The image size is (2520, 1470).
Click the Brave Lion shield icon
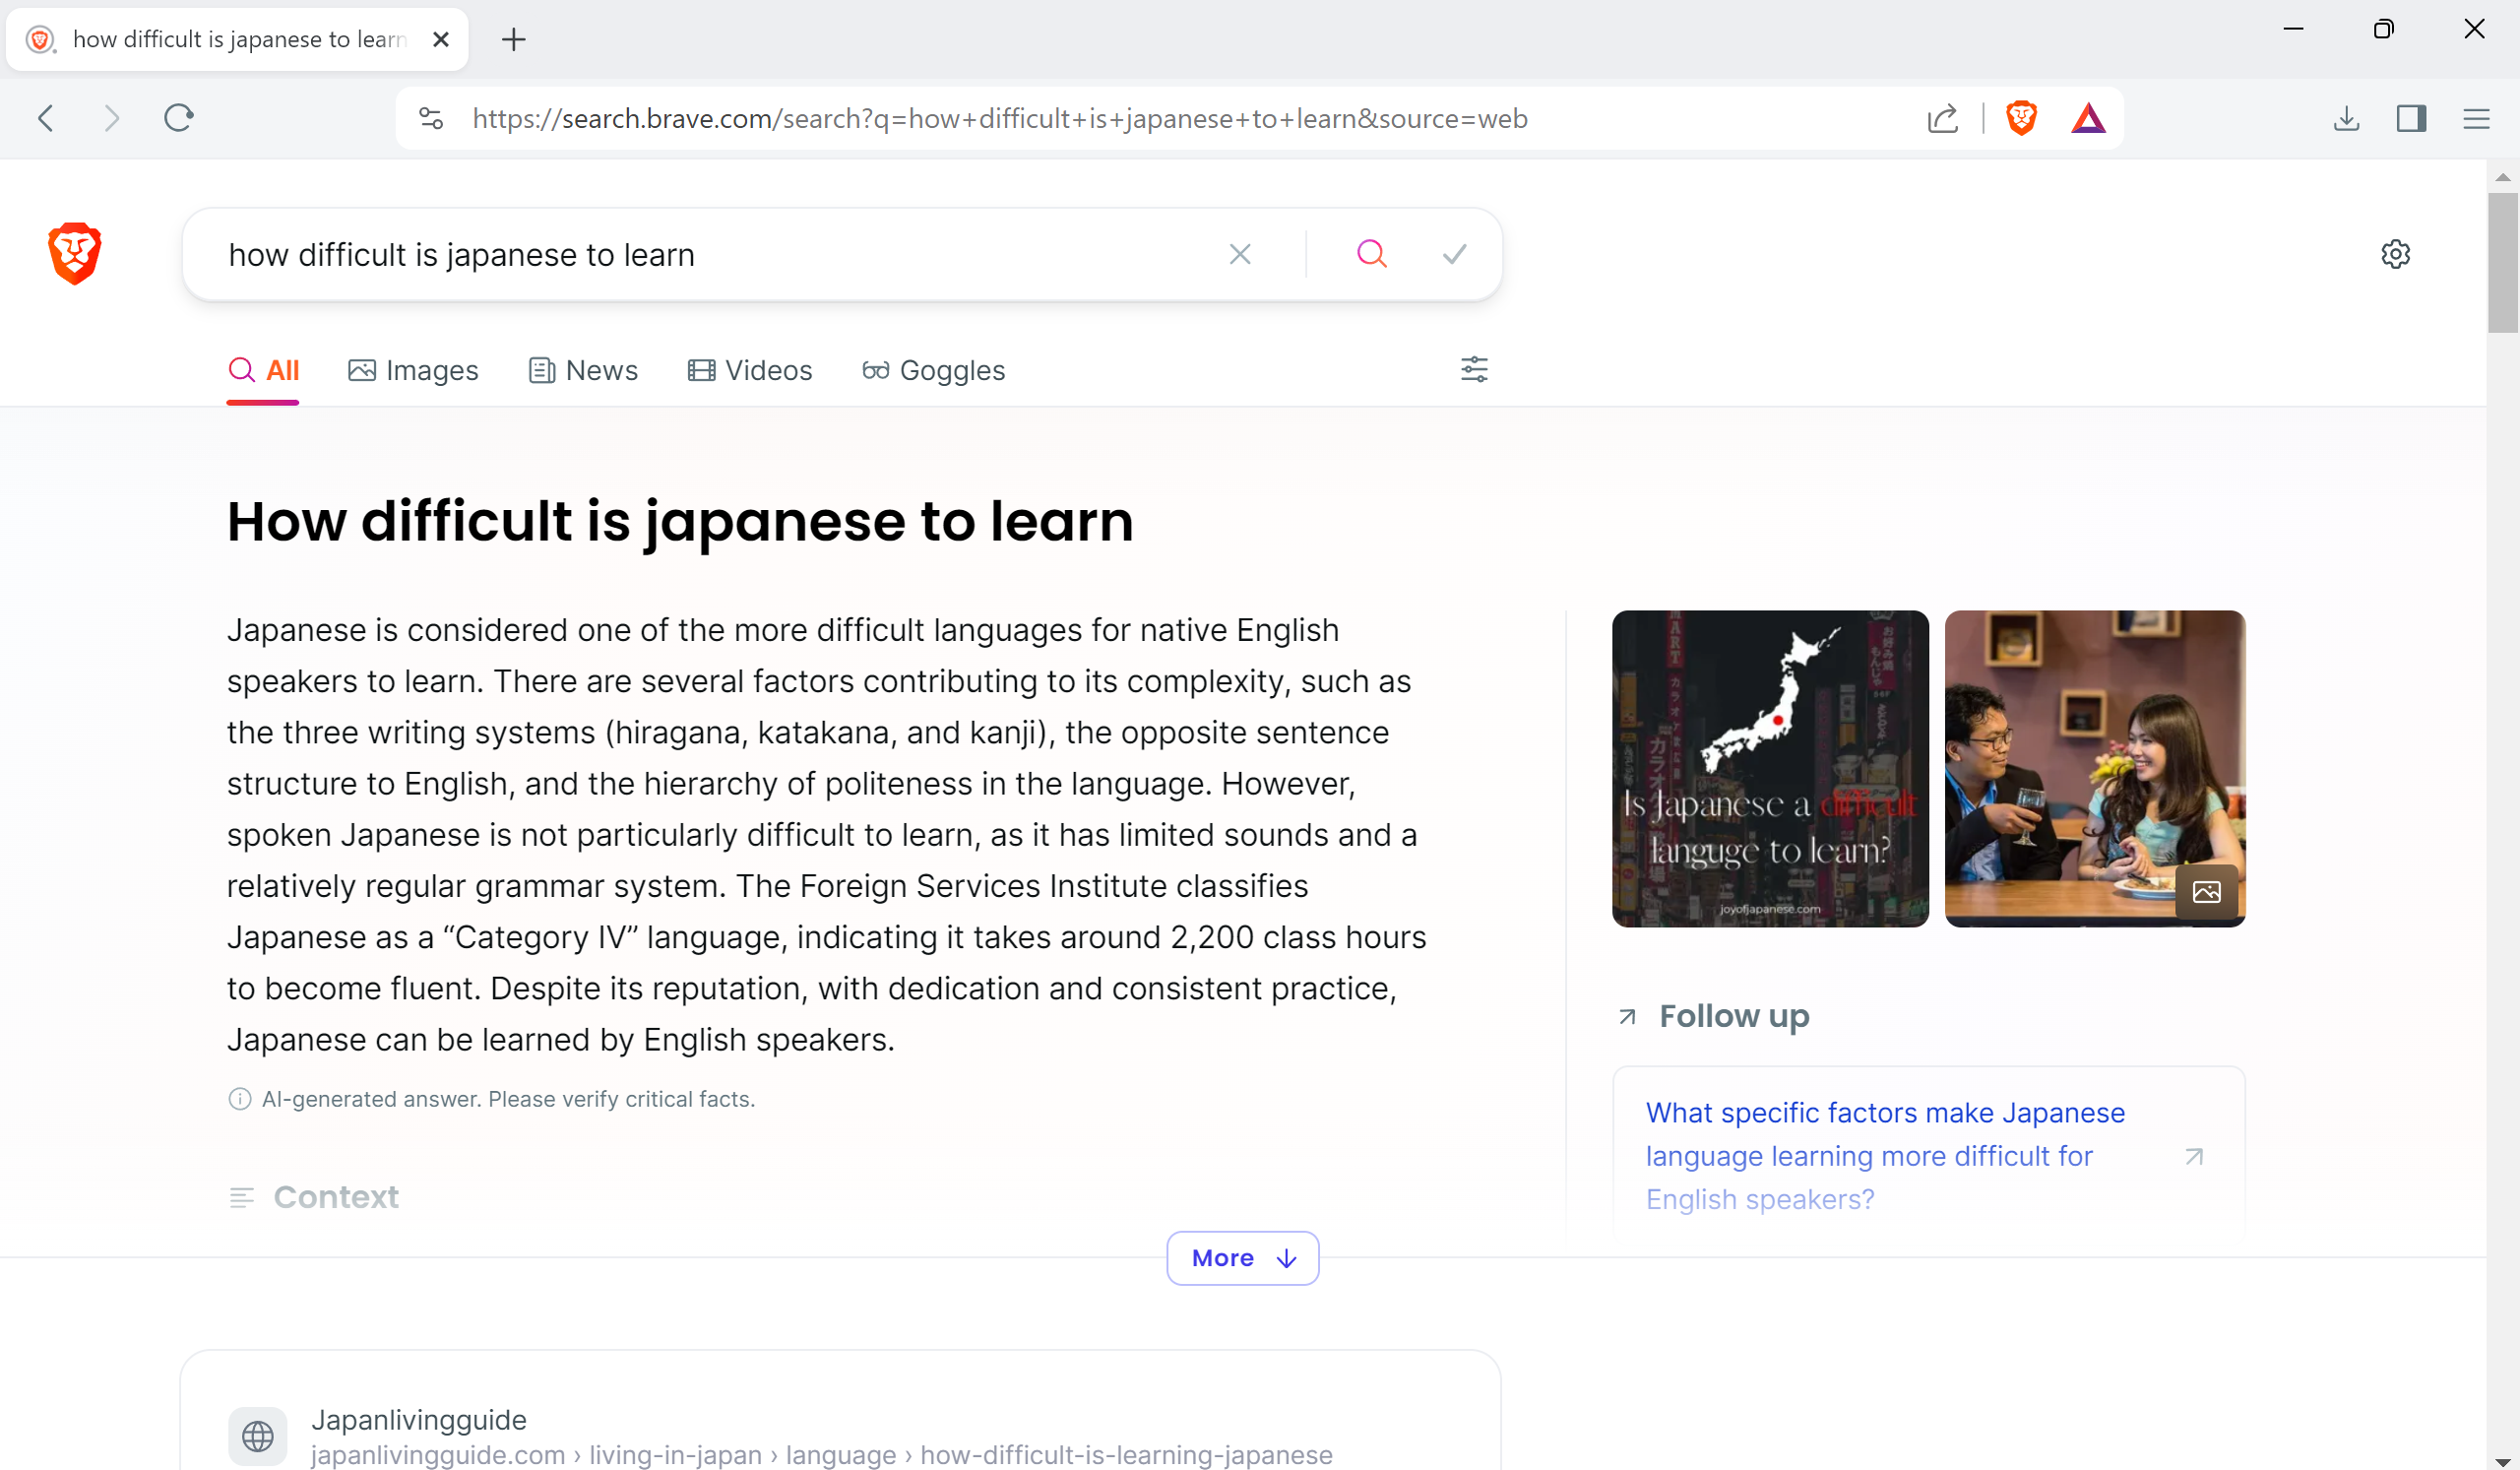tap(2023, 117)
